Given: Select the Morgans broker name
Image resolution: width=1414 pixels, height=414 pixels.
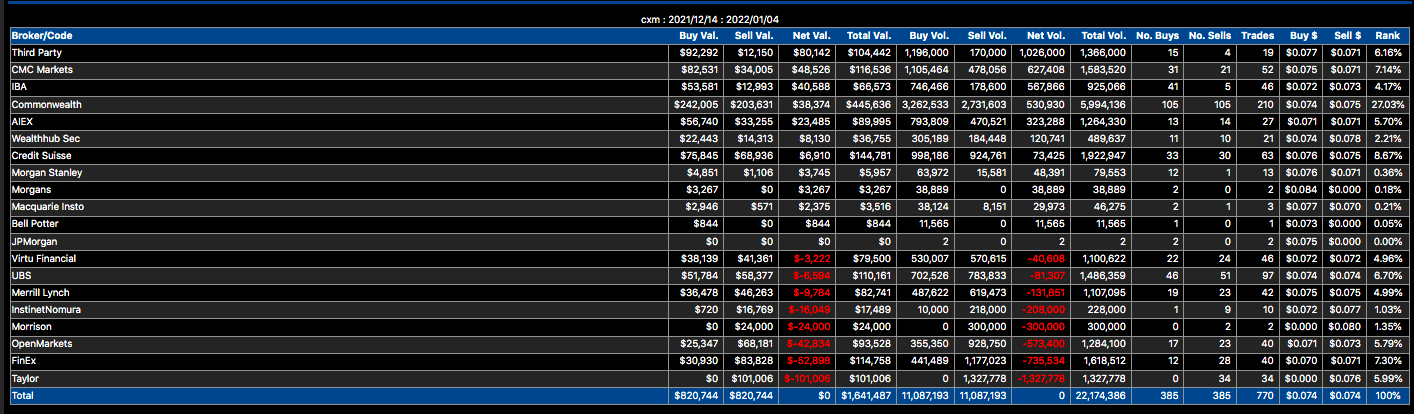Looking at the screenshot, I should 30,190.
